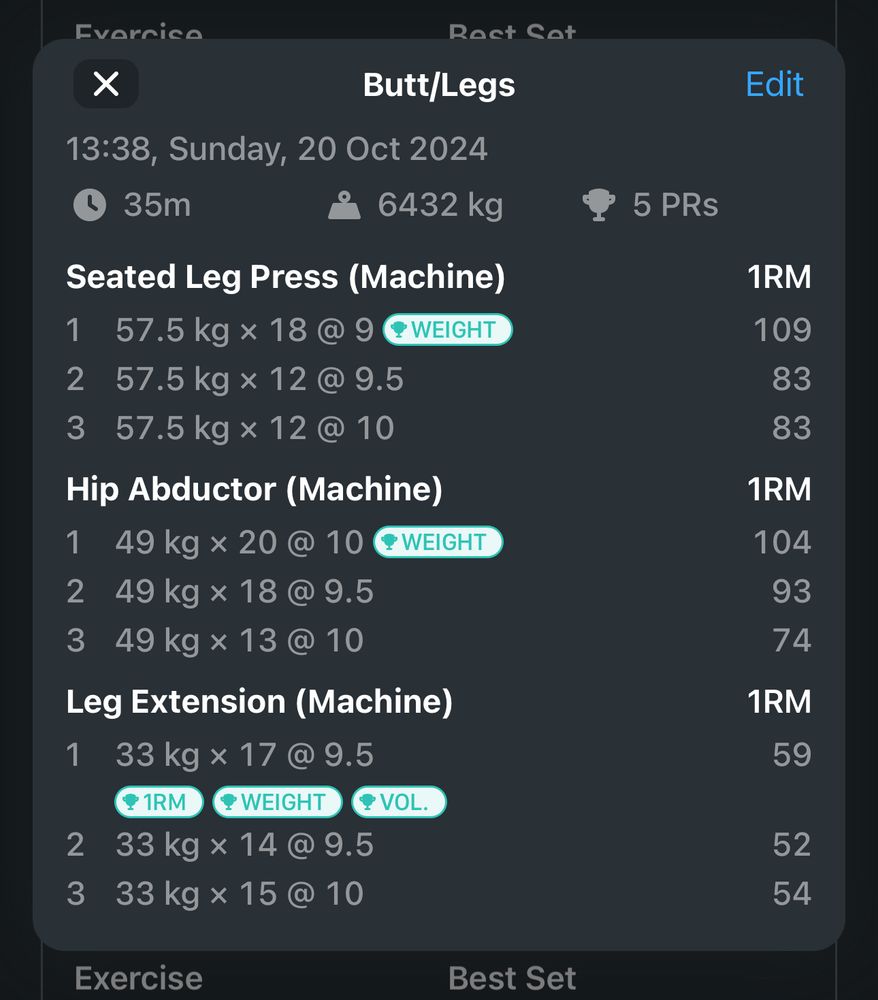Viewport: 878px width, 1000px height.
Task: Toggle the first Seated Leg Press set row
Action: (x=230, y=330)
